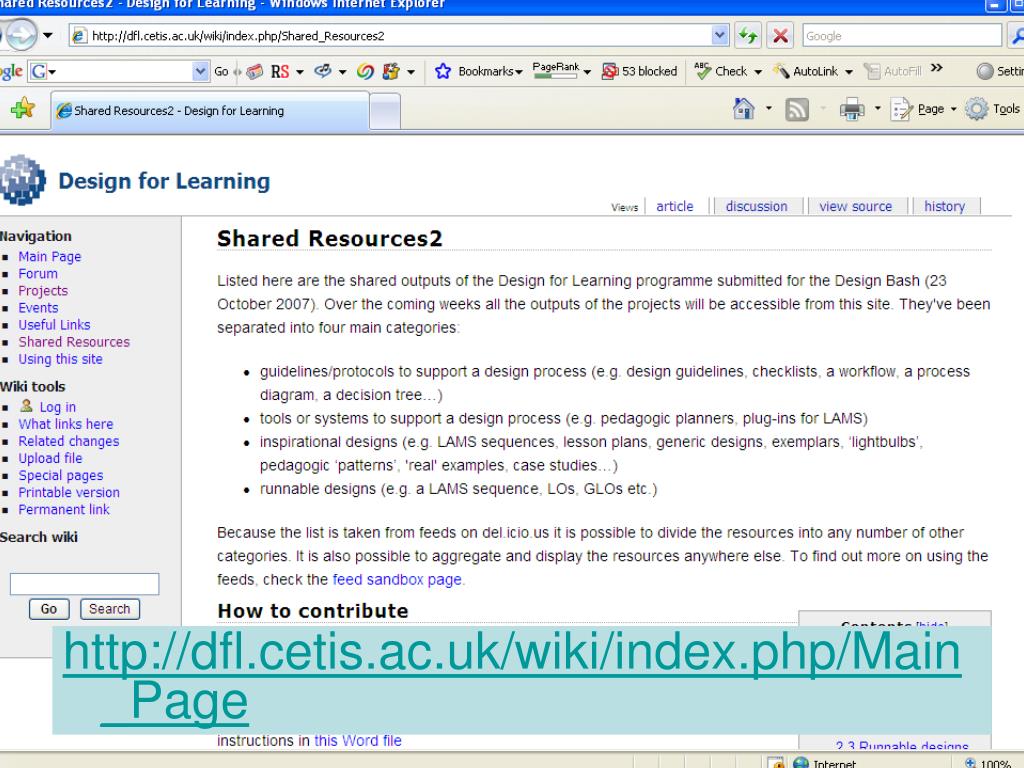Click the Print icon
This screenshot has width=1024, height=768.
coord(852,109)
